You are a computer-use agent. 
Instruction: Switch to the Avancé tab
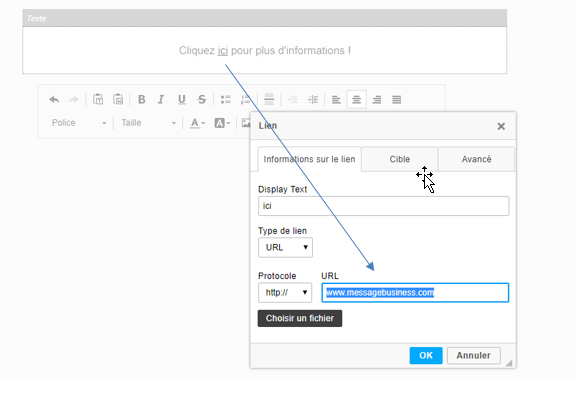click(x=476, y=159)
